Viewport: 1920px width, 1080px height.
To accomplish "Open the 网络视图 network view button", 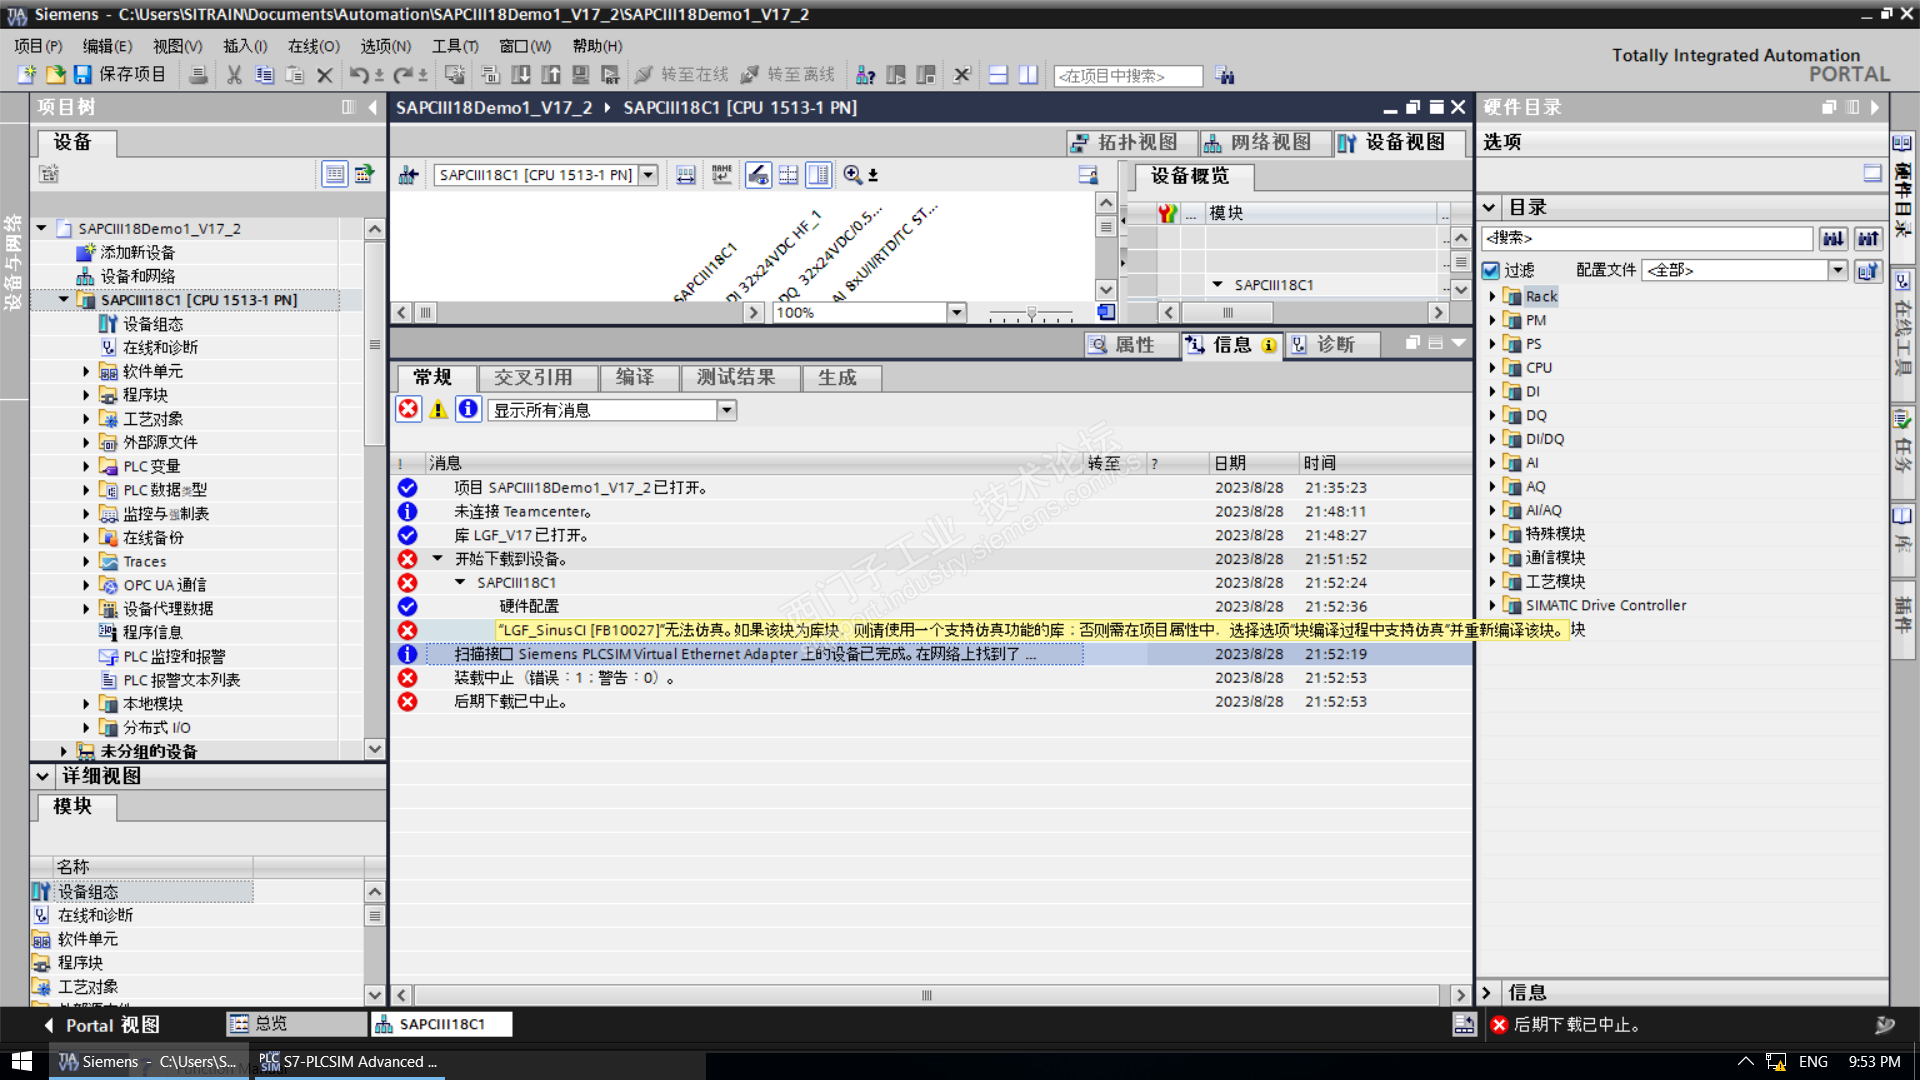I will pos(1258,143).
